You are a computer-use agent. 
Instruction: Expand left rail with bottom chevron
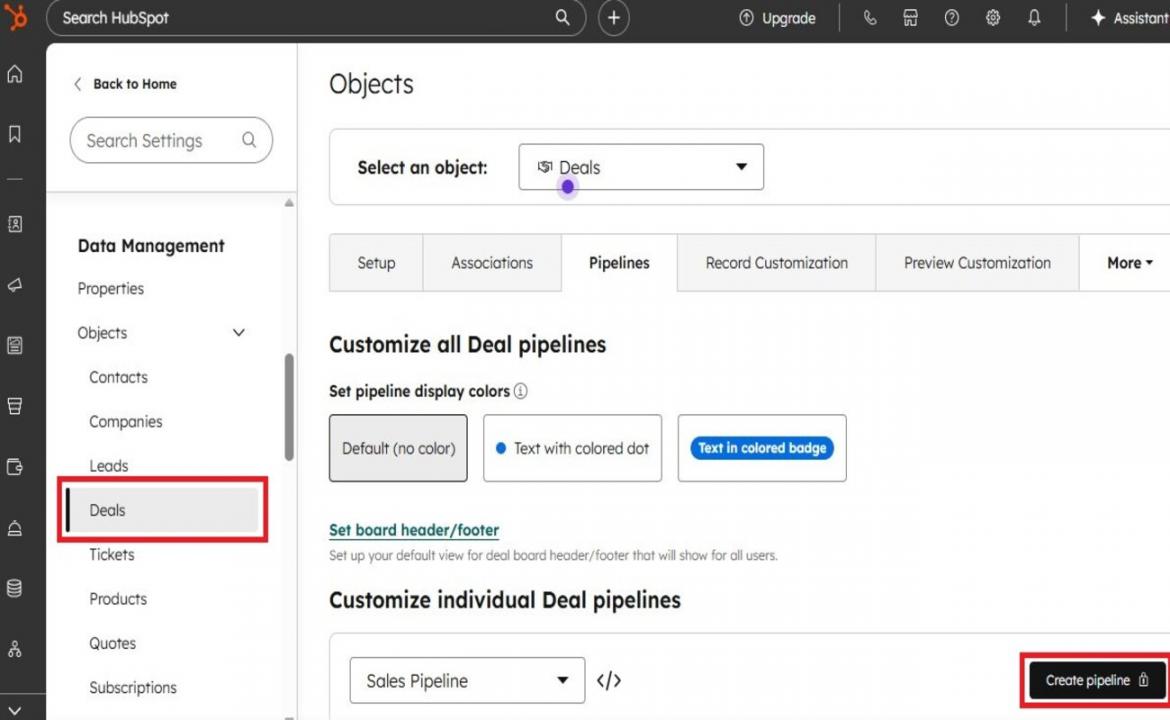click(15, 710)
